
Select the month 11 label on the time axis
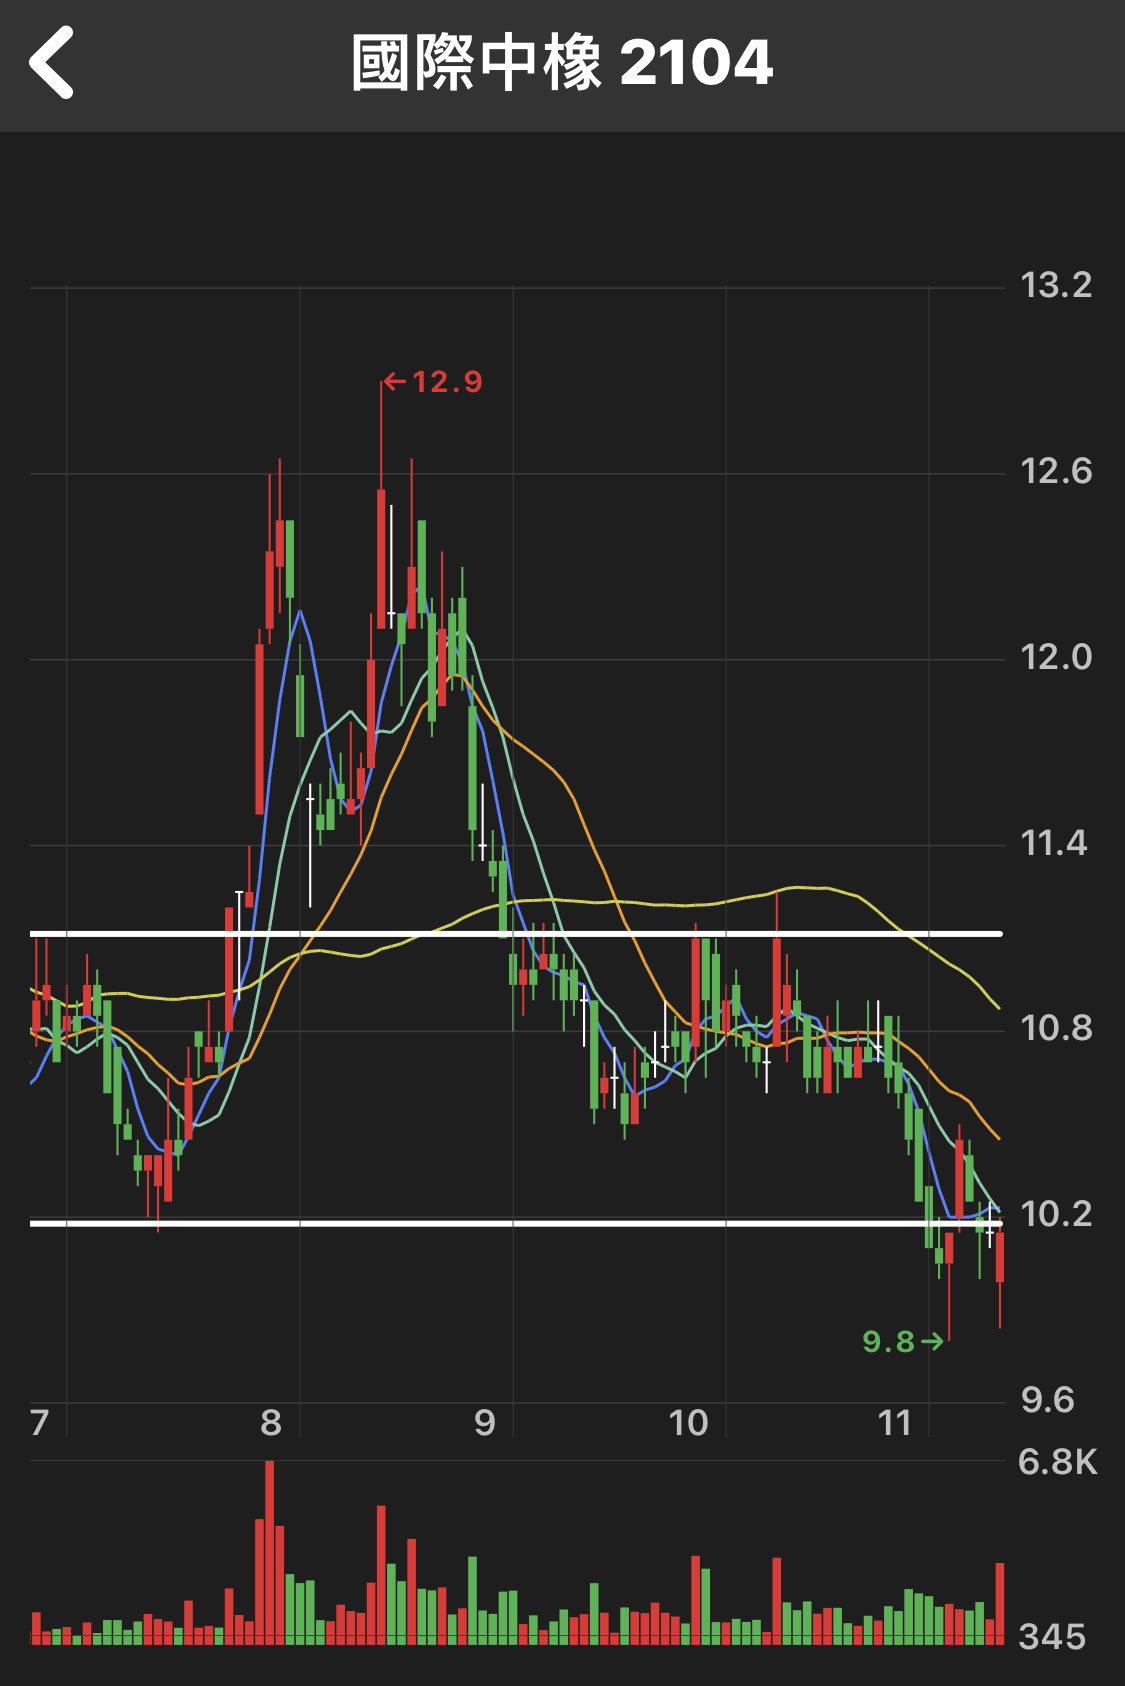(895, 1422)
